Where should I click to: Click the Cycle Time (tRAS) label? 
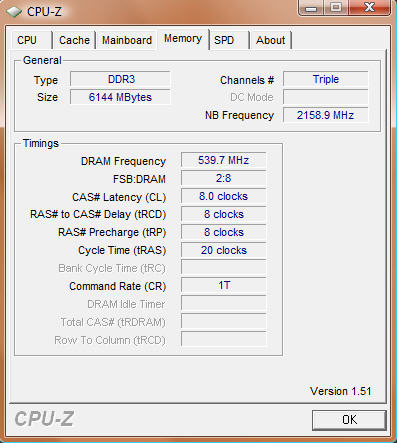(122, 250)
